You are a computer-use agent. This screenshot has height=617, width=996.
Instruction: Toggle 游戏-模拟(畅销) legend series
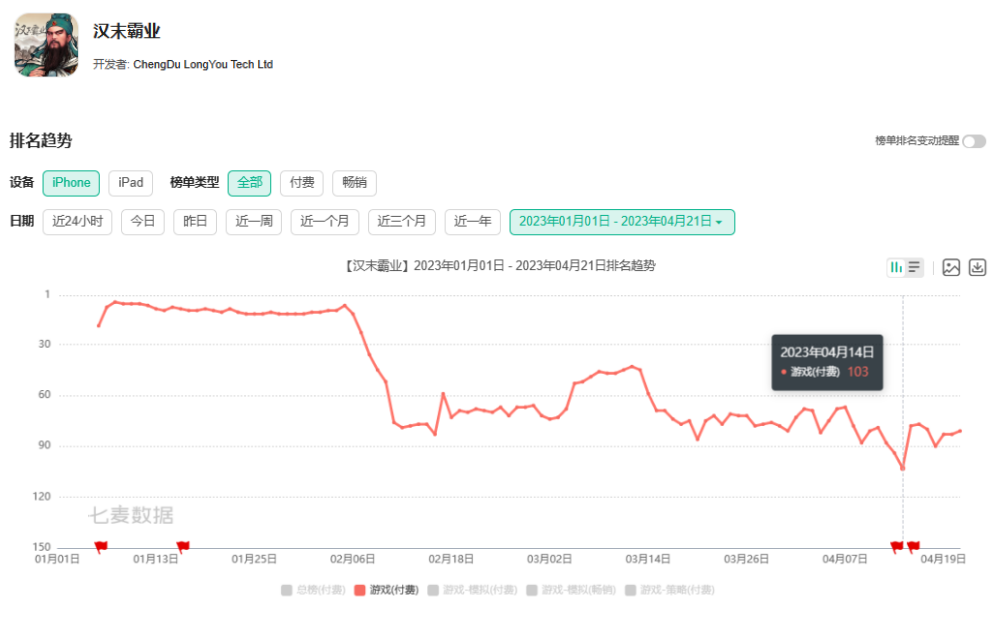(571, 590)
